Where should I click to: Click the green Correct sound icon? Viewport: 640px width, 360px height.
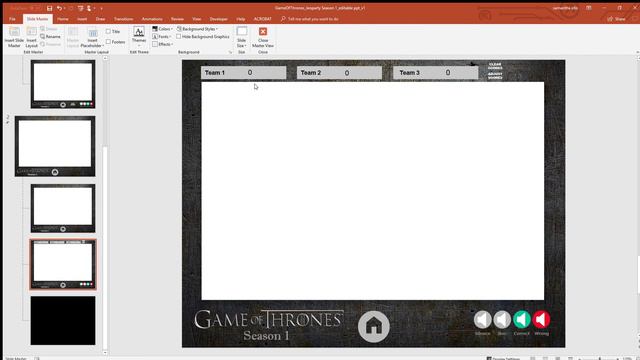point(522,320)
